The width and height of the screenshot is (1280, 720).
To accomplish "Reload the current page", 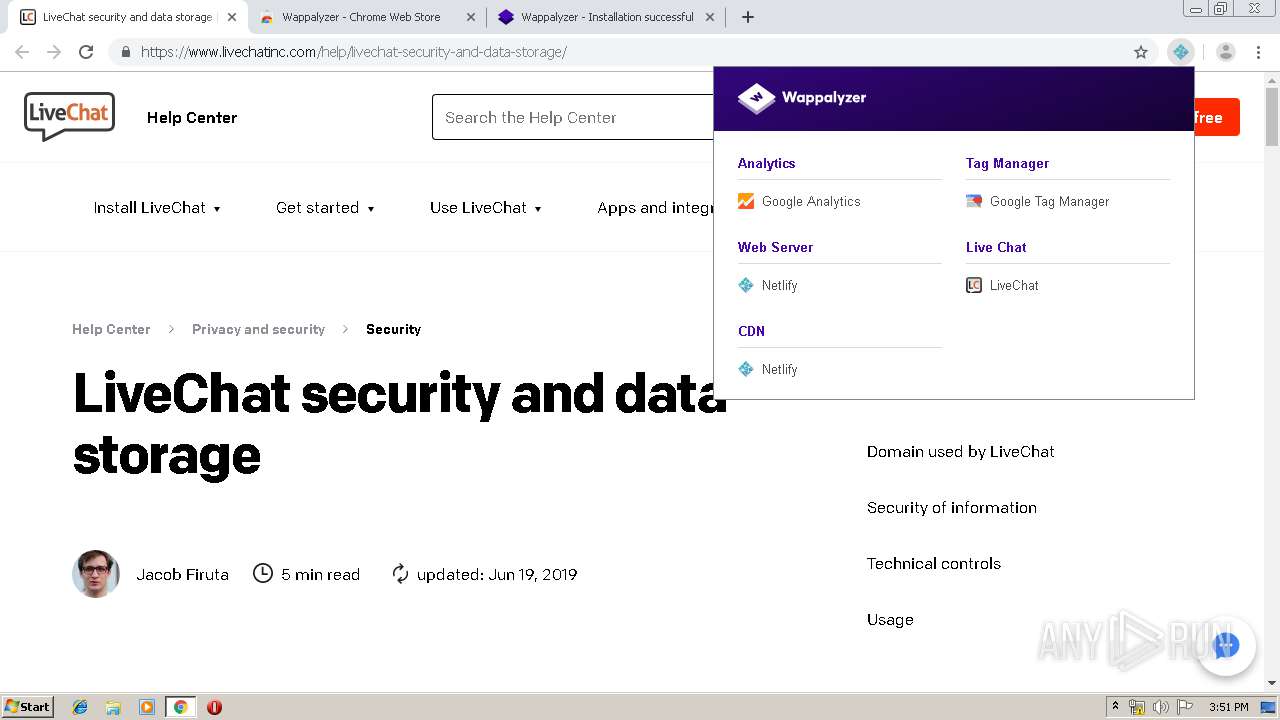I will [86, 52].
